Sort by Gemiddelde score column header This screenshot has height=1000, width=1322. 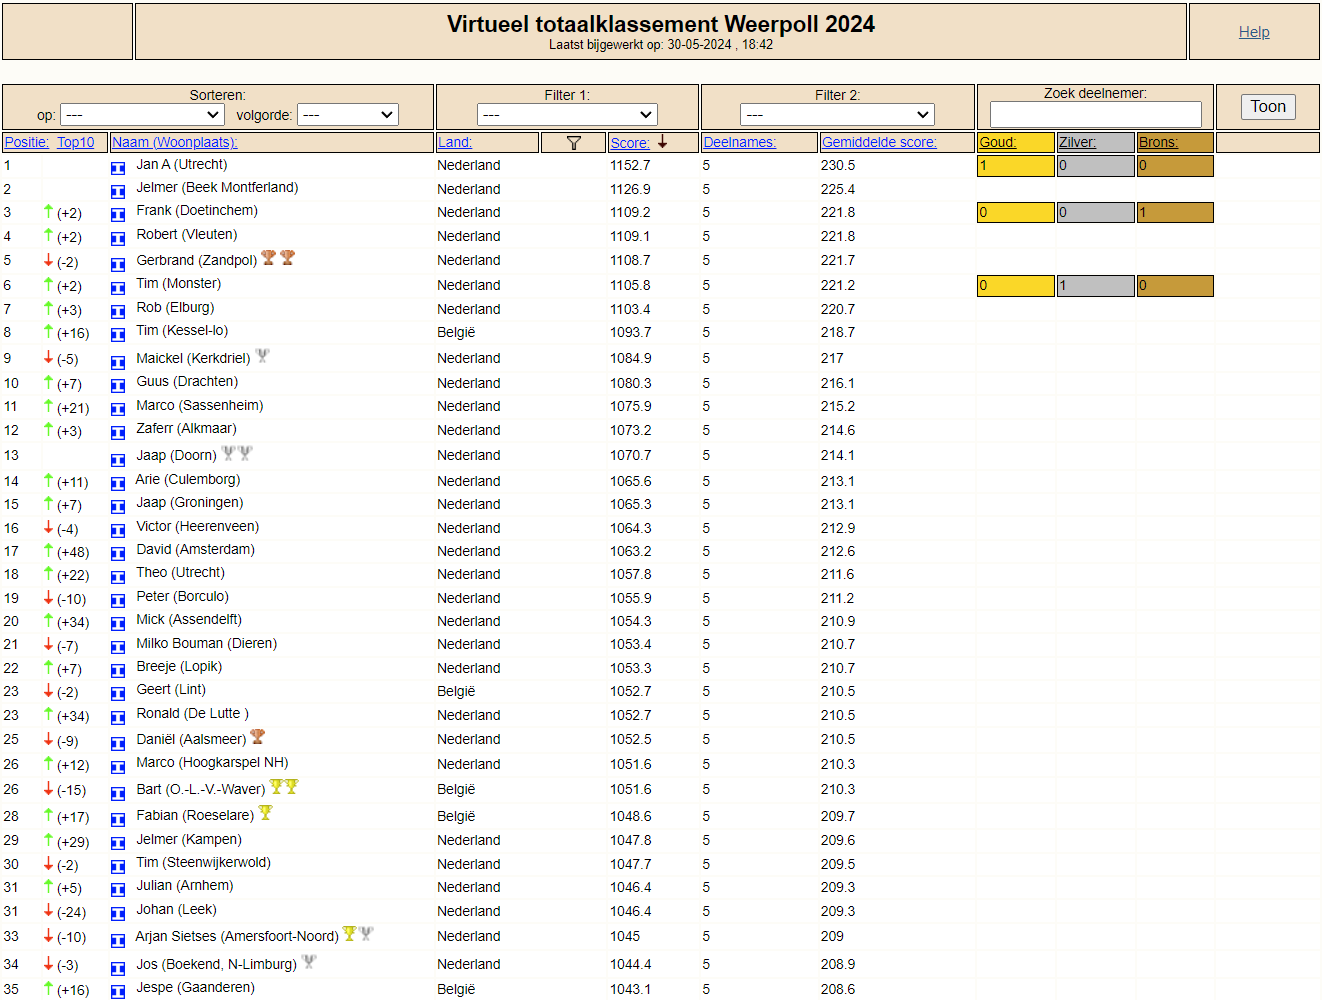(879, 143)
